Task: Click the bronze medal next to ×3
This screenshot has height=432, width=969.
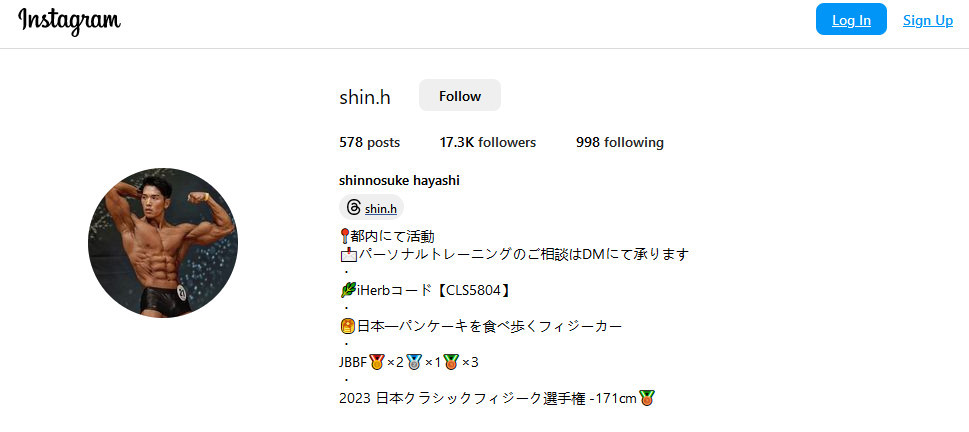Action: click(451, 362)
